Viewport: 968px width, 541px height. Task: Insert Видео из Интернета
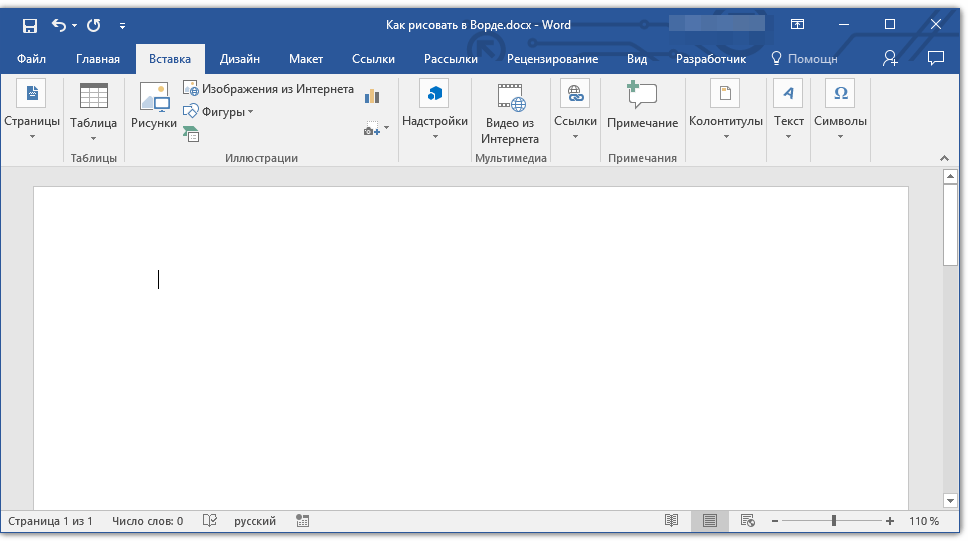point(510,114)
